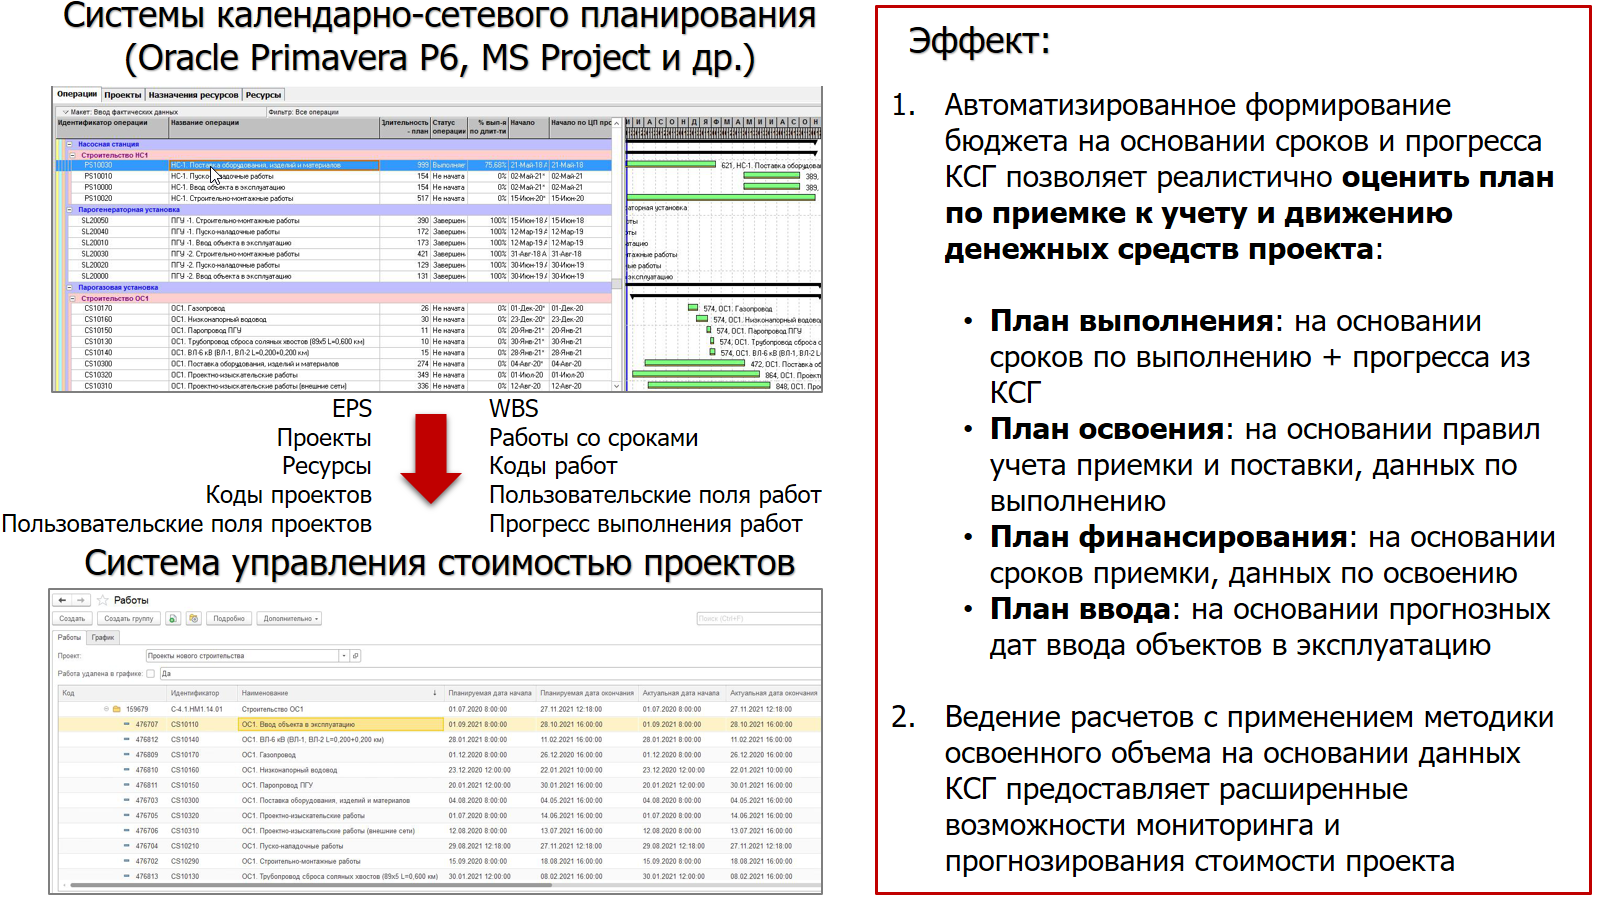Click the Идентификатор операции column header
Screen dimensions: 1600x900
point(112,127)
